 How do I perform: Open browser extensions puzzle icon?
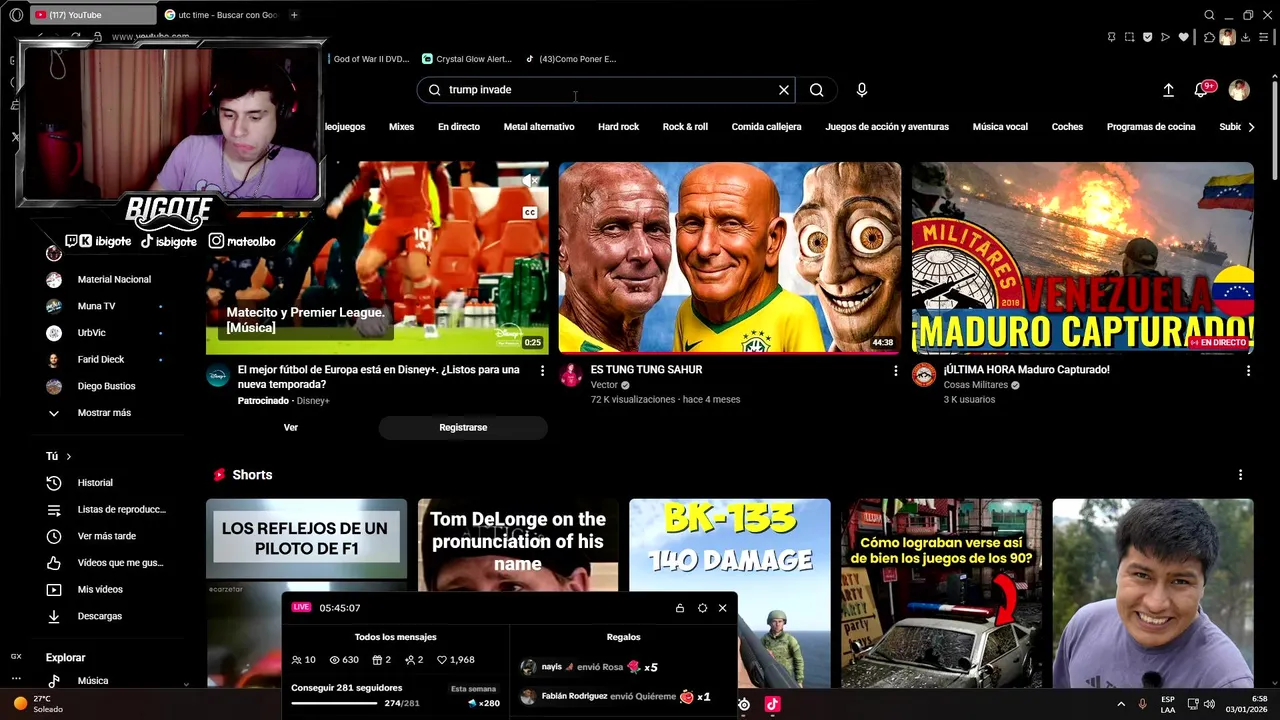(x=1209, y=37)
